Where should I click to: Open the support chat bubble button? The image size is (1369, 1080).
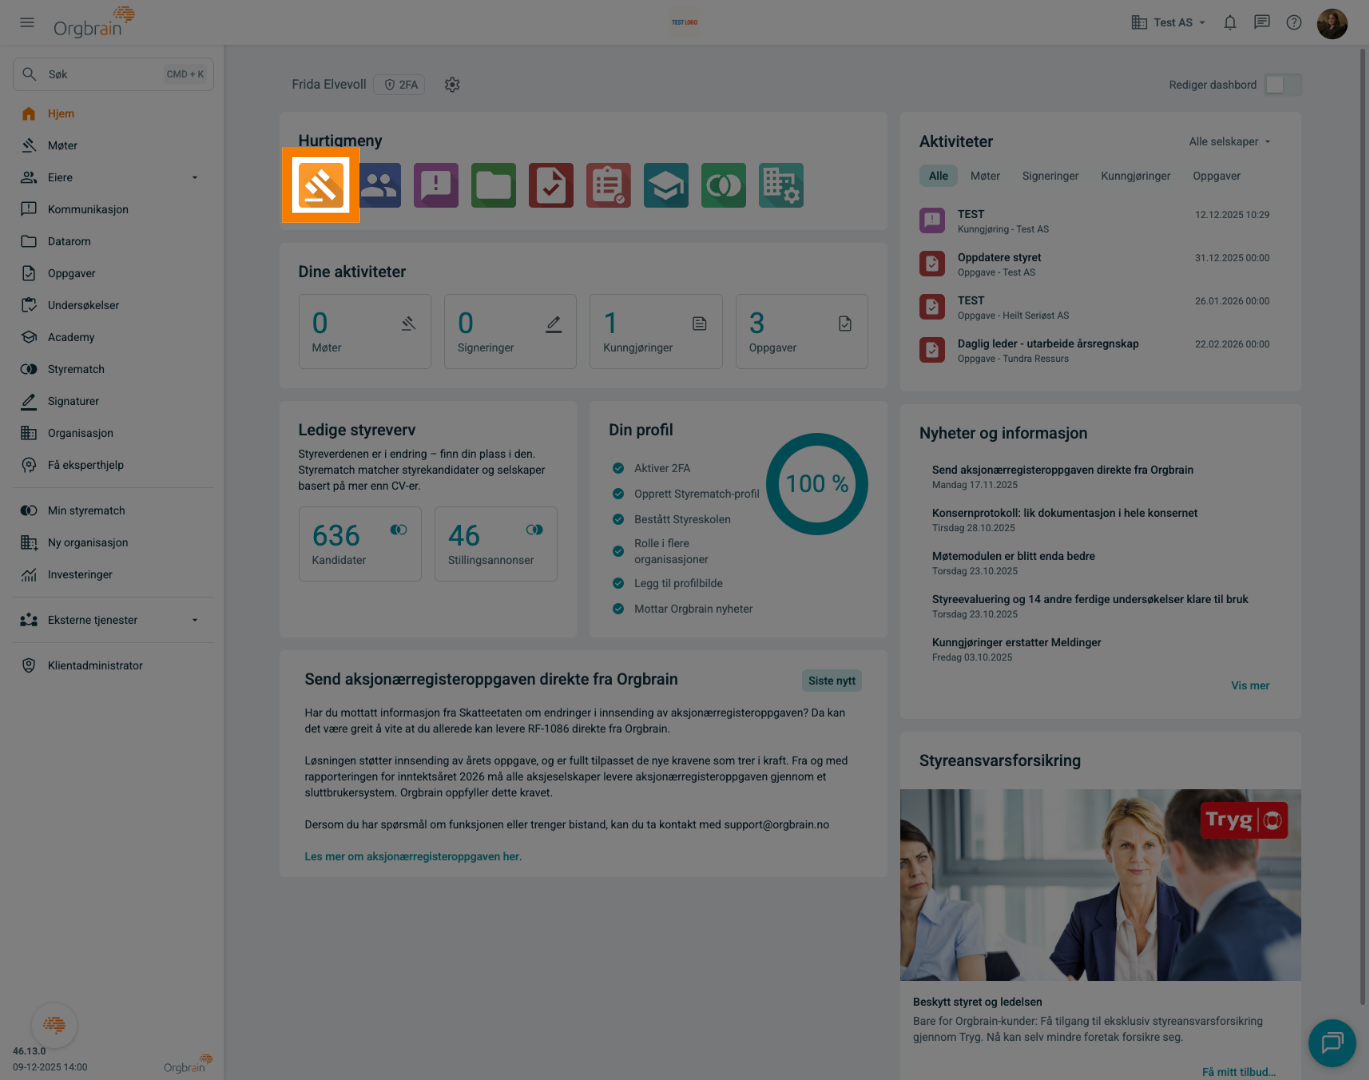tap(1332, 1043)
